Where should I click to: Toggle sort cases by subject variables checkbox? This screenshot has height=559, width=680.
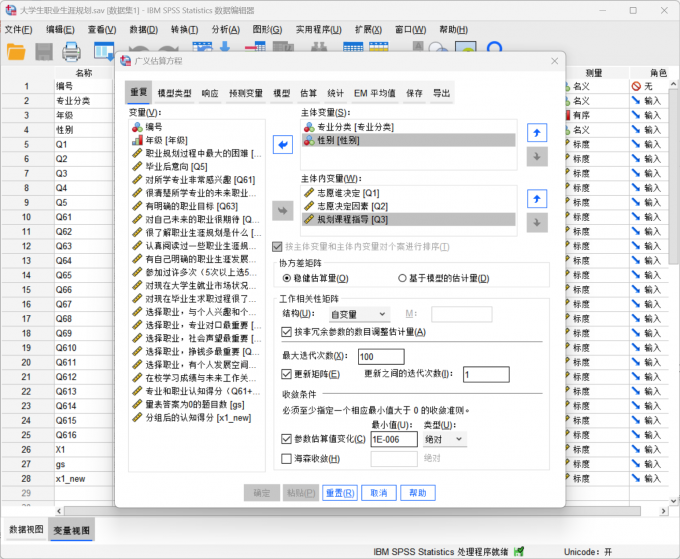[x=277, y=247]
